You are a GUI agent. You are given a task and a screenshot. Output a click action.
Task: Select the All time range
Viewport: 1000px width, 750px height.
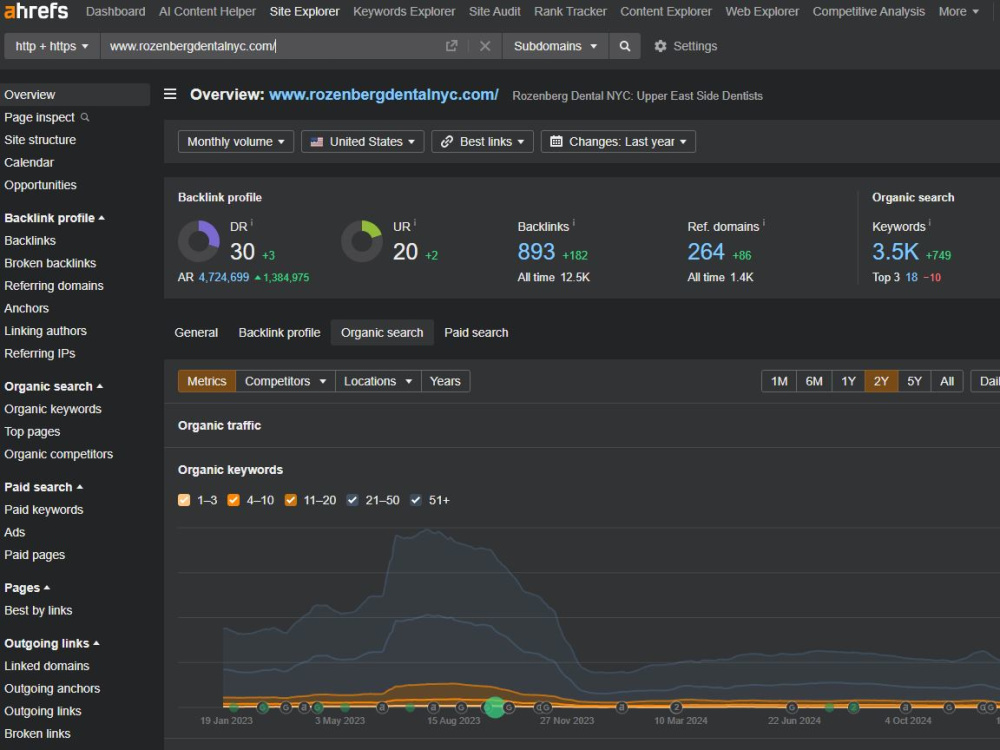tap(947, 381)
